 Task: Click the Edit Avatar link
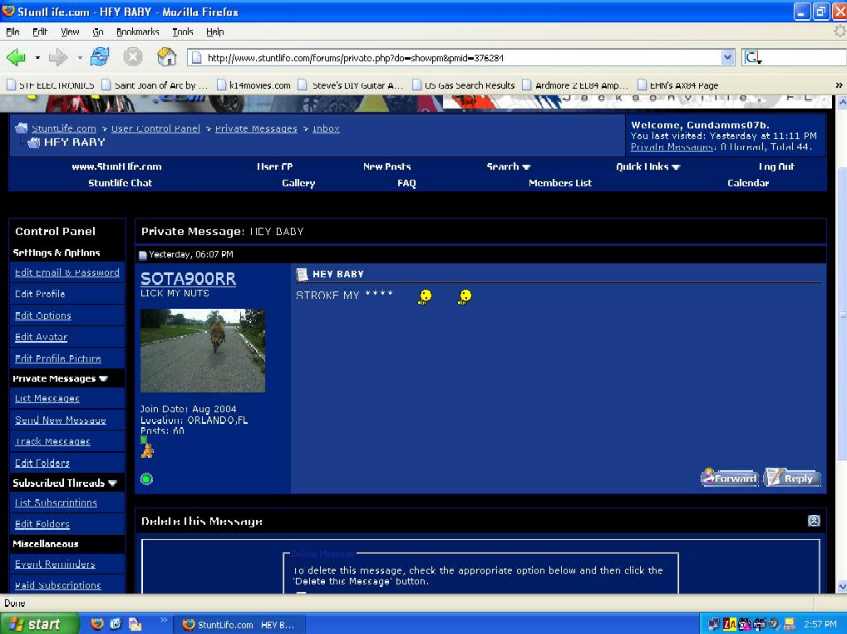43,337
